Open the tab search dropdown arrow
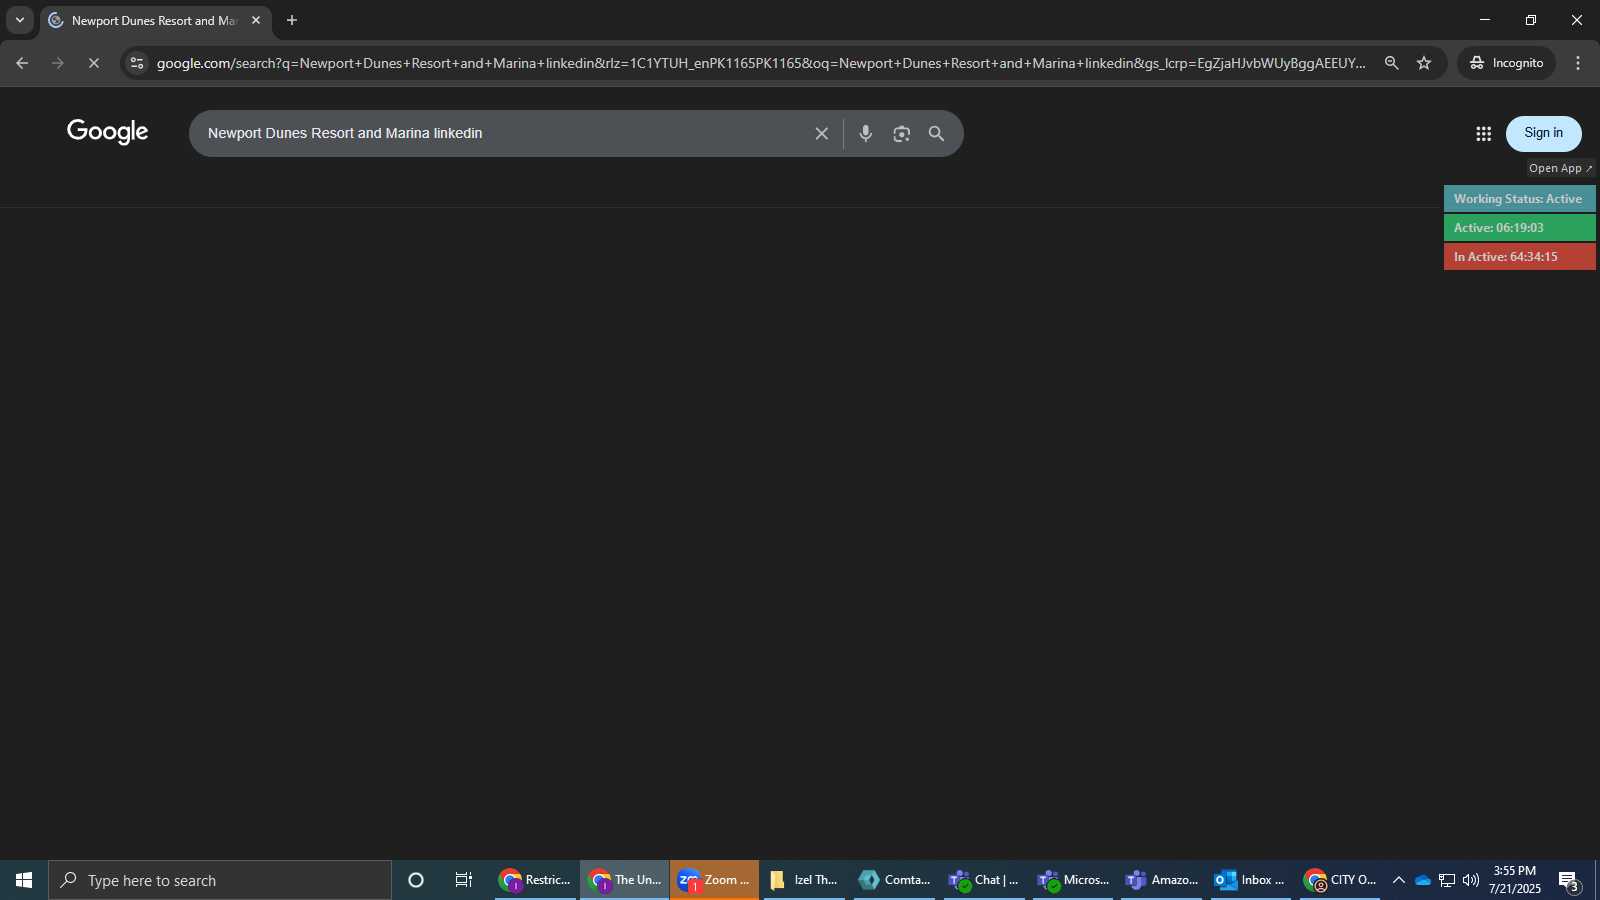Image resolution: width=1600 pixels, height=900 pixels. (19, 20)
